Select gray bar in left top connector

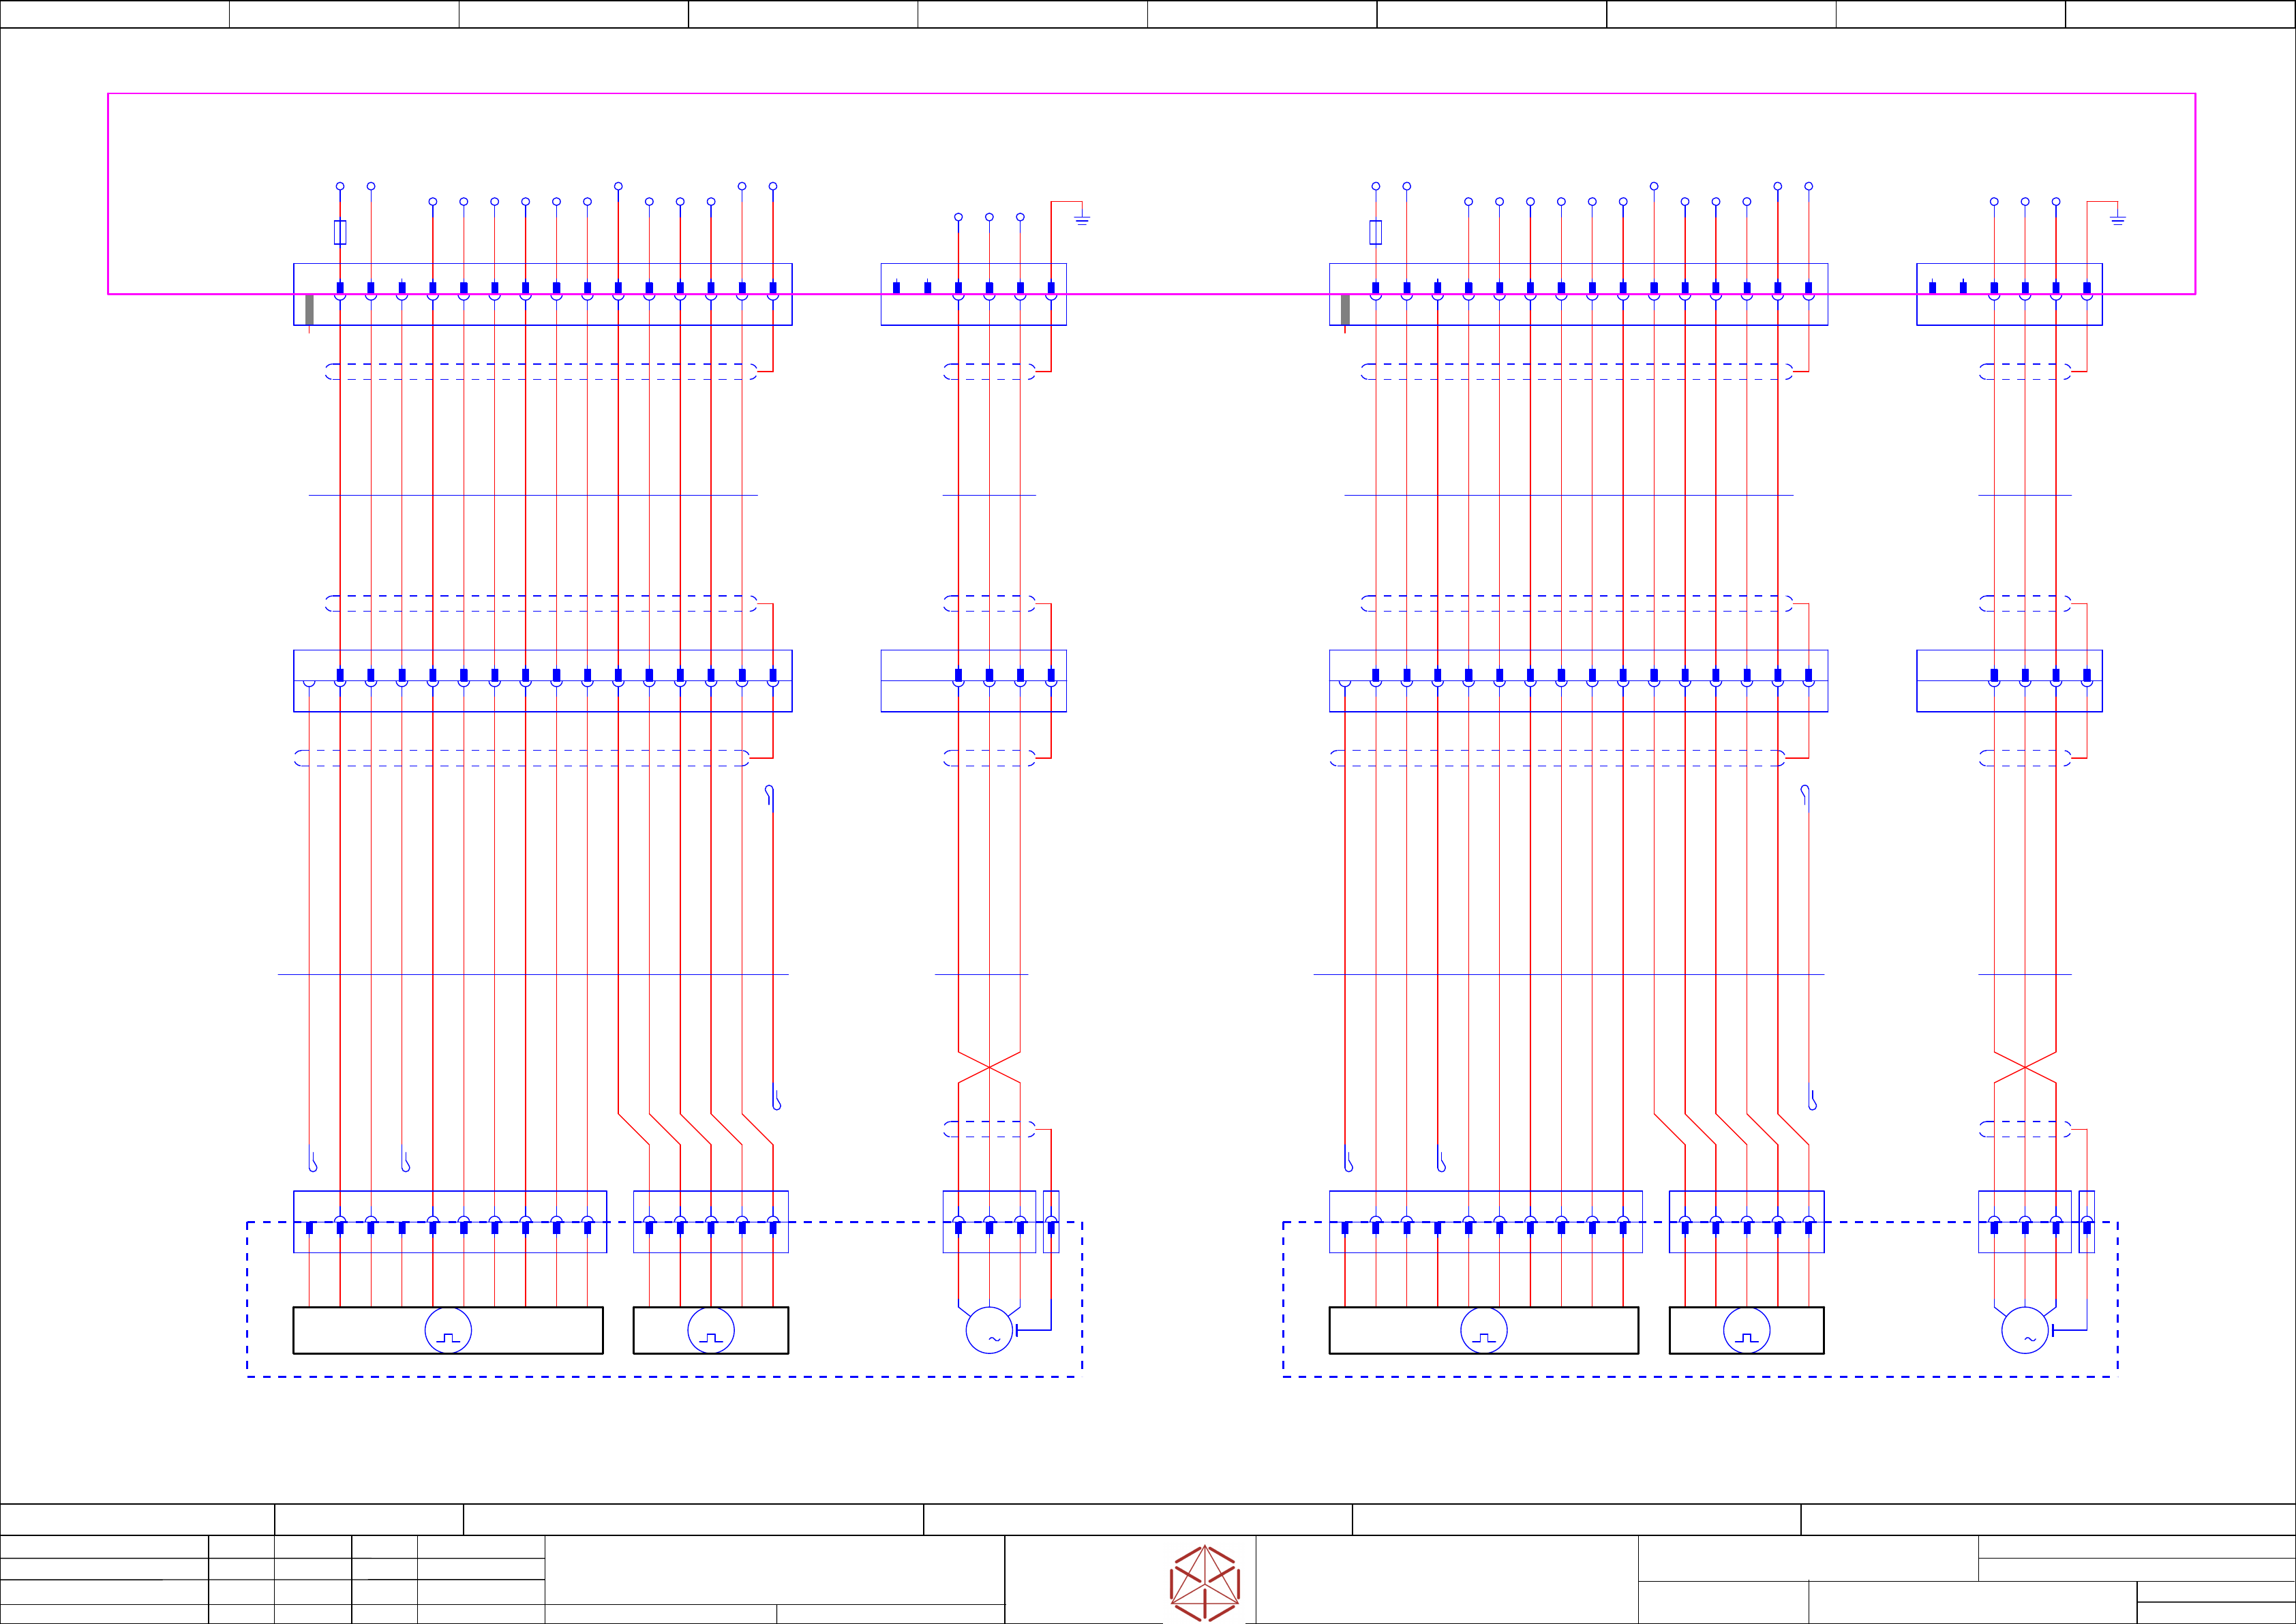pyautogui.click(x=309, y=310)
